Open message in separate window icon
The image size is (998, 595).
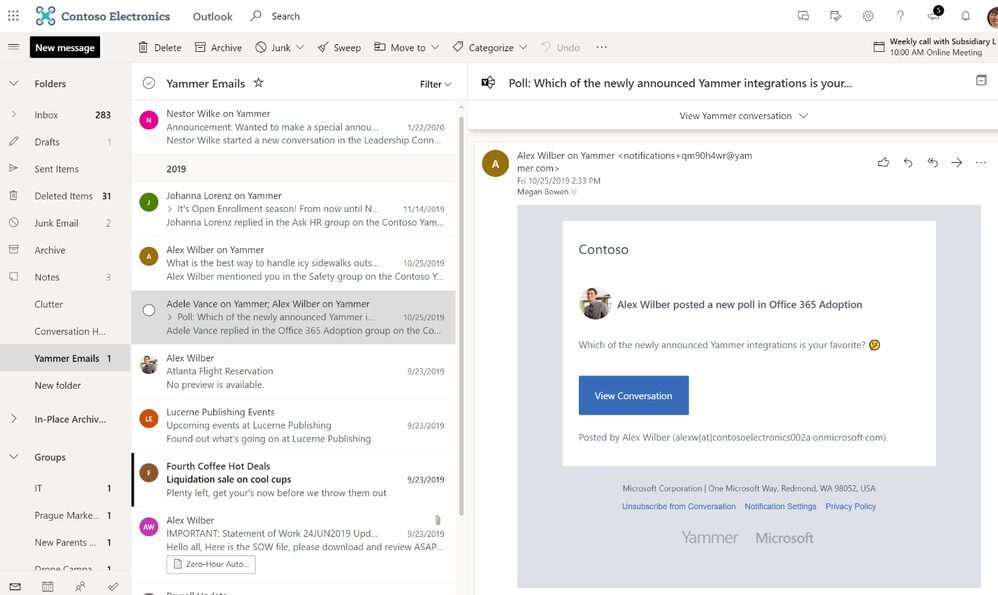pyautogui.click(x=981, y=80)
